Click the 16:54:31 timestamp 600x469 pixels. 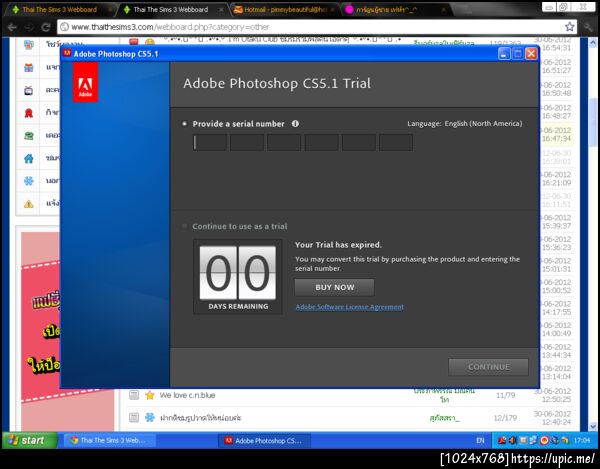click(x=556, y=48)
